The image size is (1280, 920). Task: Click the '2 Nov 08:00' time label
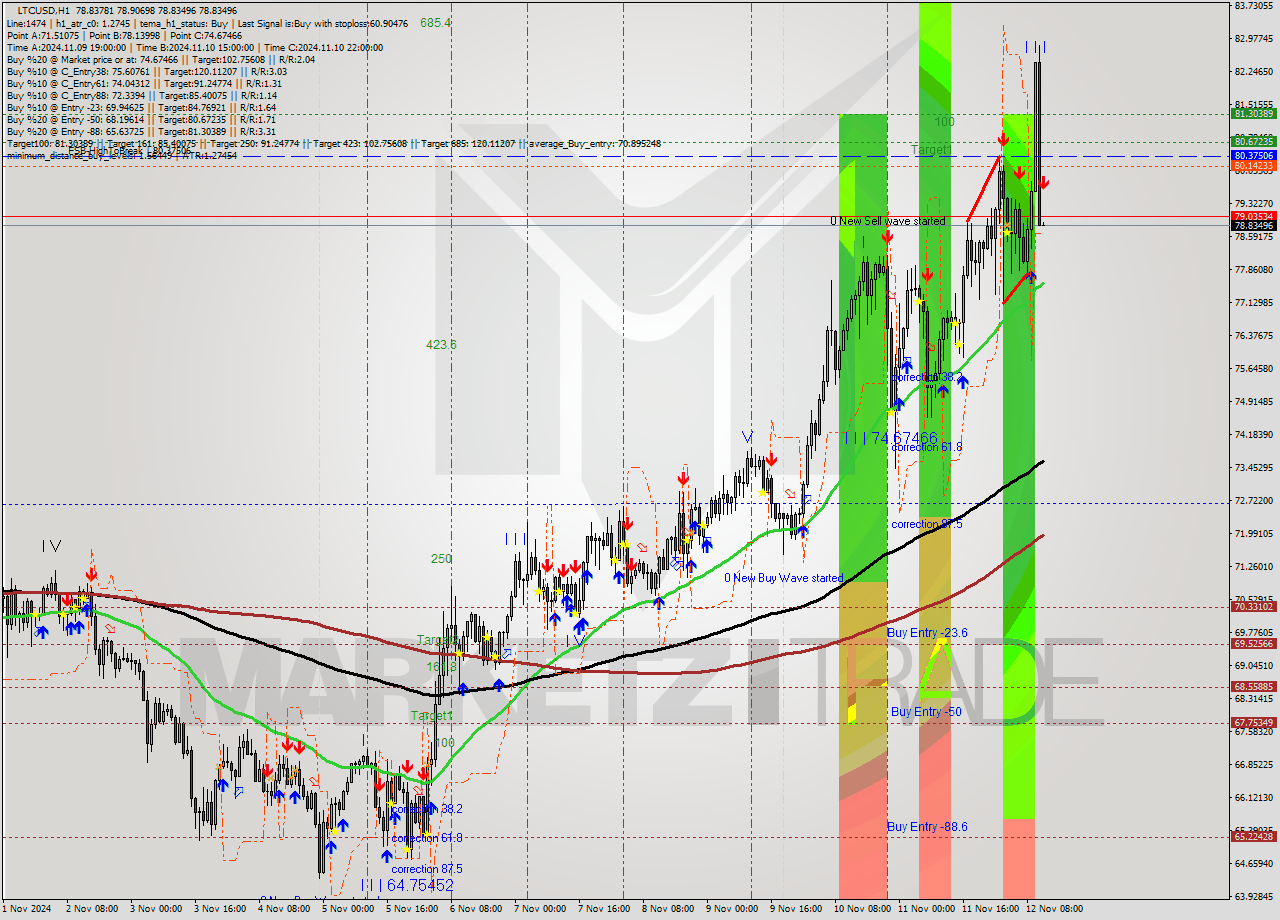(90, 909)
